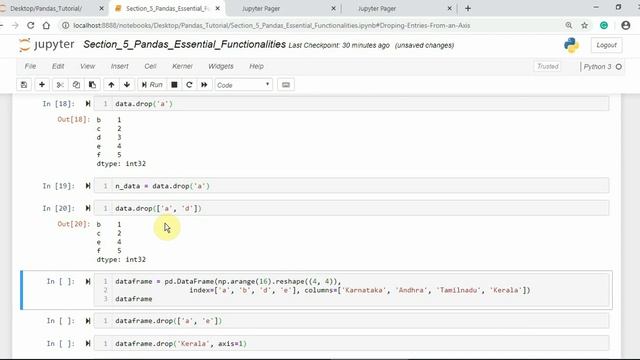Click into the data.drop('a') code cell
Image resolution: width=640 pixels, height=360 pixels.
(351, 104)
